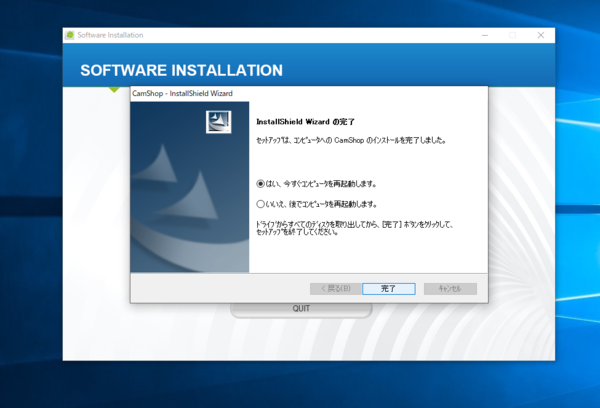The image size is (600, 408).
Task: Minimize the Software Installation window
Action: pos(485,35)
